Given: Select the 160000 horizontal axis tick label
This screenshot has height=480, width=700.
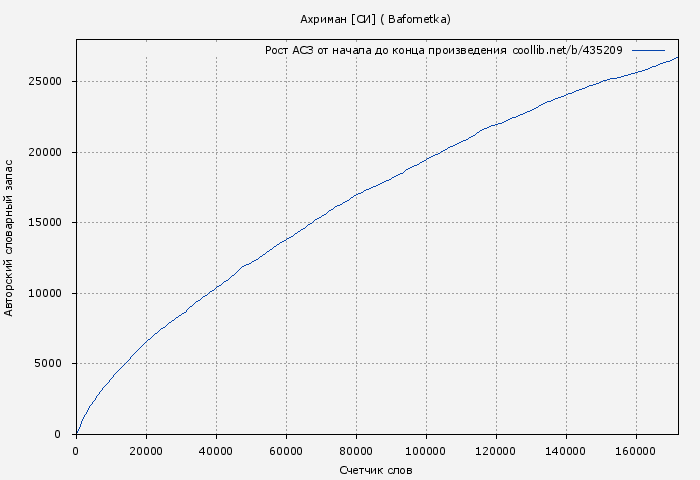Looking at the screenshot, I should coord(636,450).
